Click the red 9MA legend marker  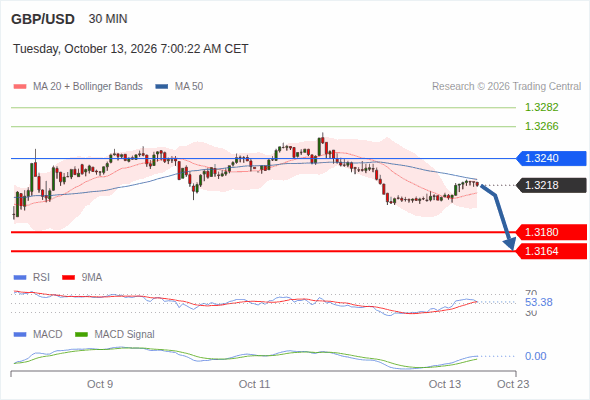coord(68,278)
